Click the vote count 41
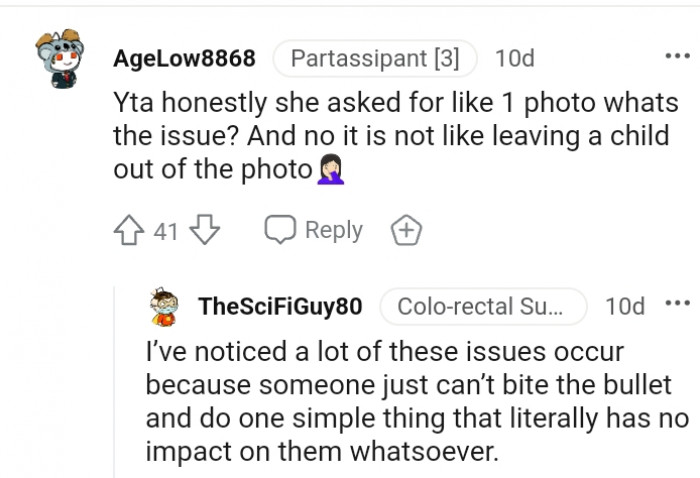 tap(167, 232)
